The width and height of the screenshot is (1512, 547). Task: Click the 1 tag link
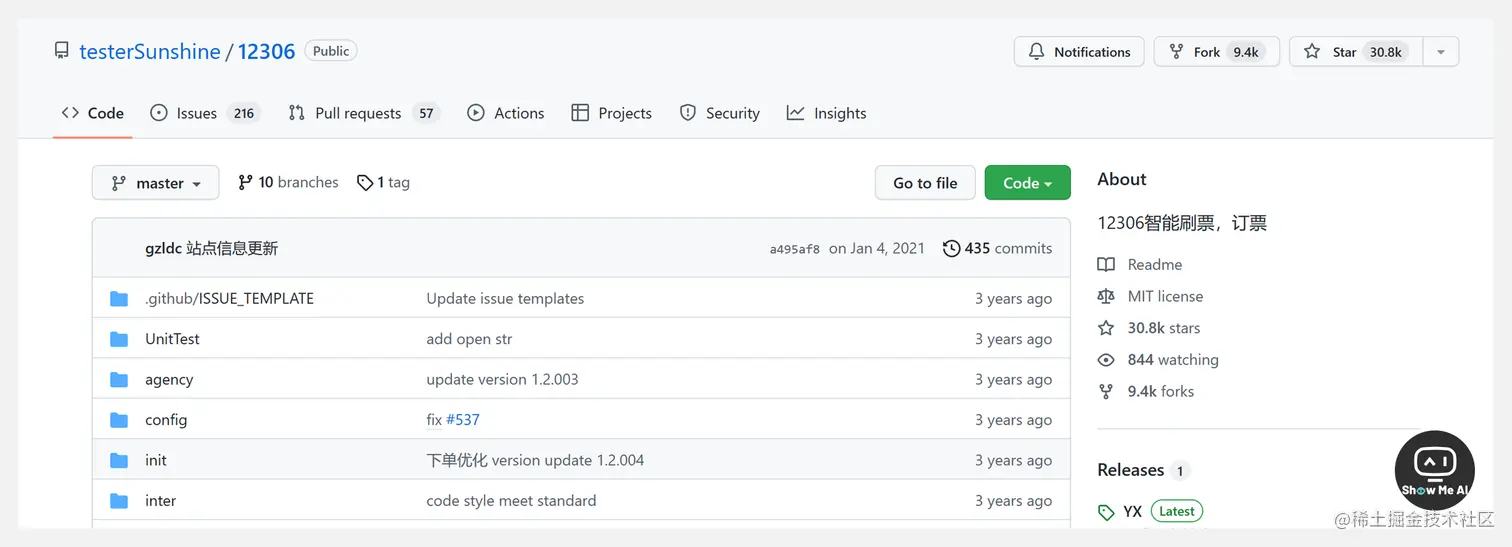(x=384, y=182)
